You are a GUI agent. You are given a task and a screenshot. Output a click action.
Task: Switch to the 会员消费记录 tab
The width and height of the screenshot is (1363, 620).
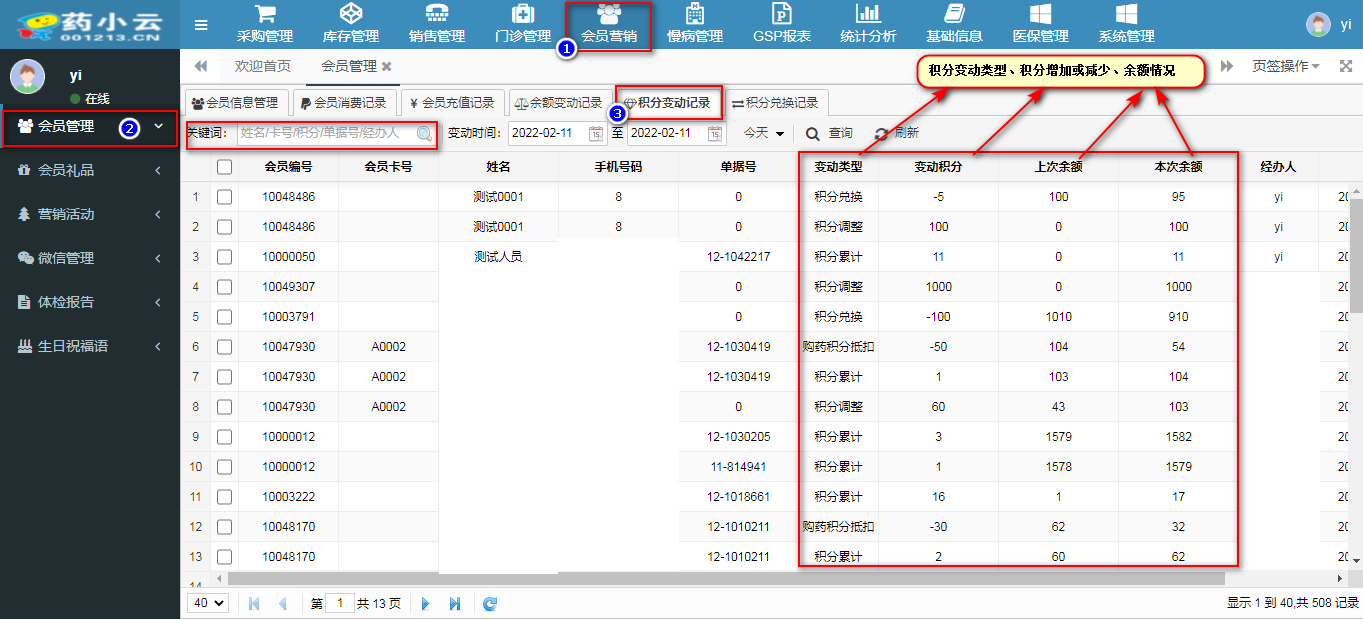pos(343,102)
